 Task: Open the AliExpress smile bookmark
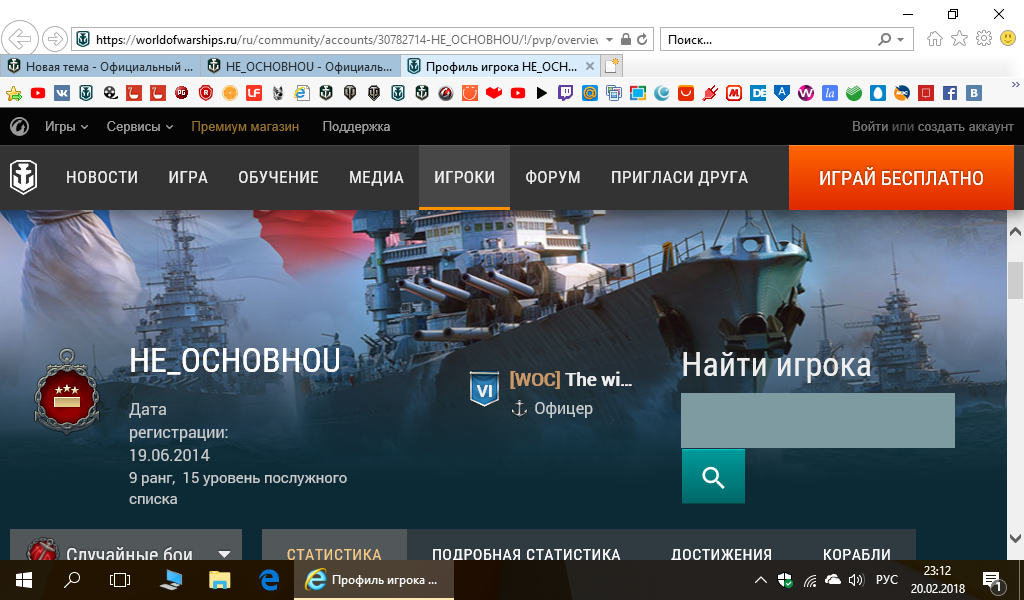pyautogui.click(x=686, y=93)
